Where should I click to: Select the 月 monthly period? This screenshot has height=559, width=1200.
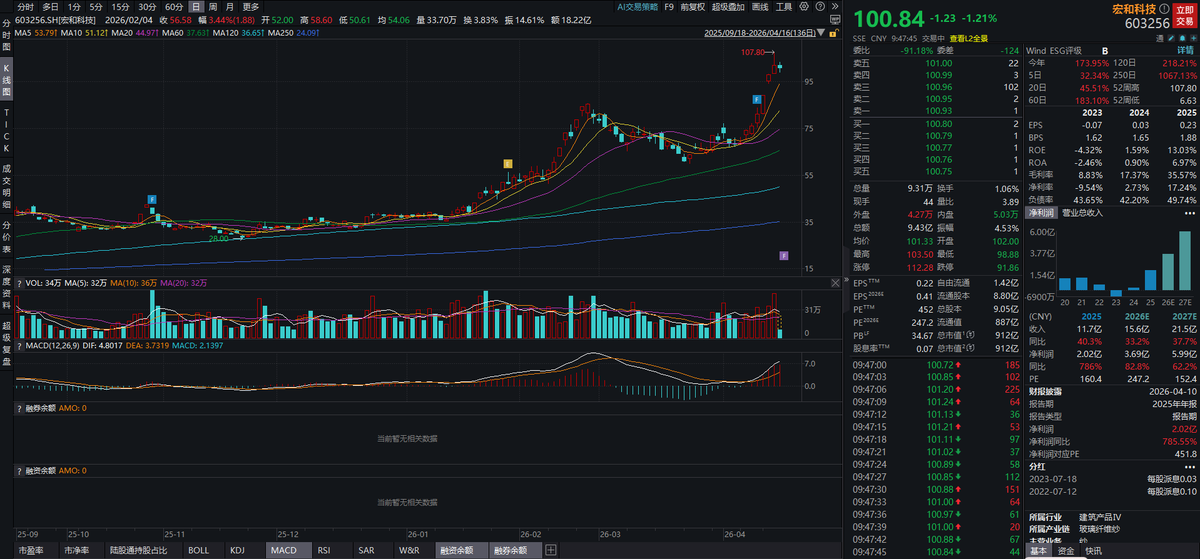click(230, 6)
